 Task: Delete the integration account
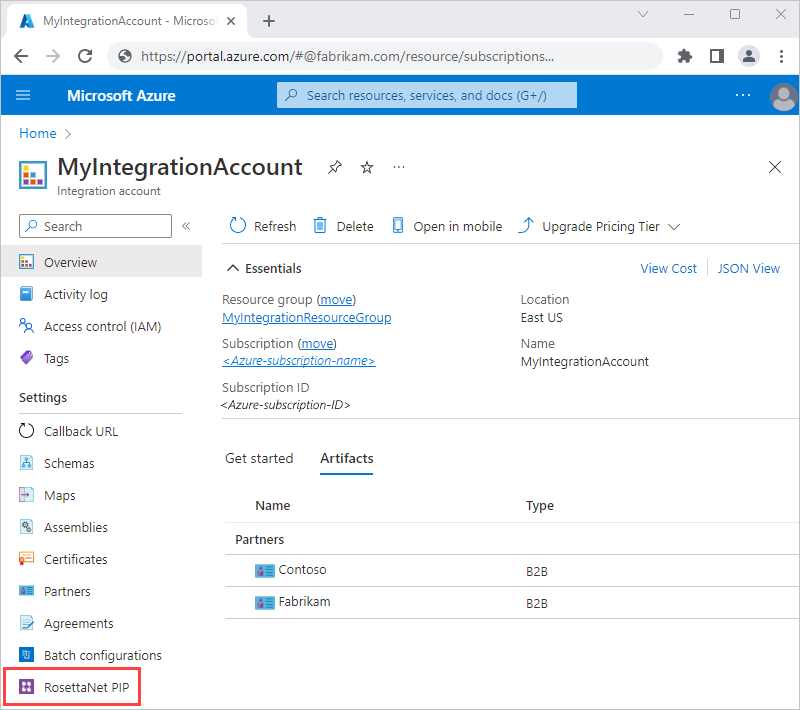(x=343, y=226)
